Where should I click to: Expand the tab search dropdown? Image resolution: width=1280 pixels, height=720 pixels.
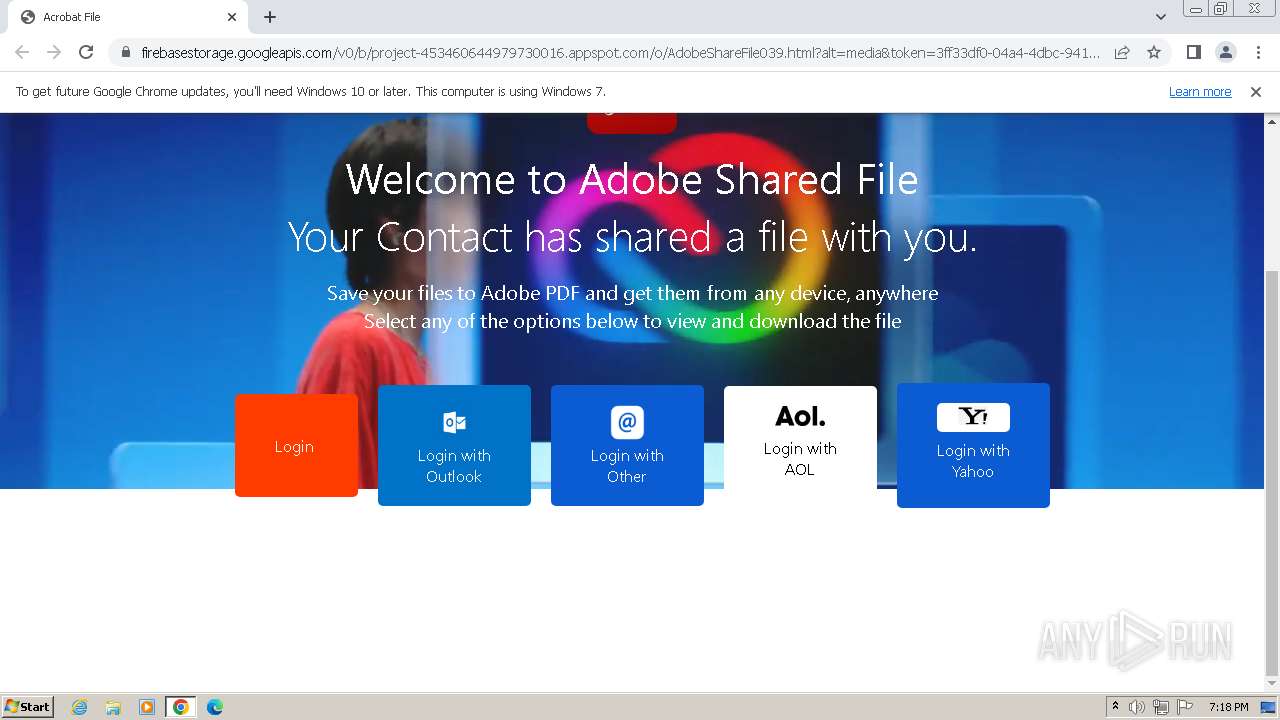tap(1161, 17)
